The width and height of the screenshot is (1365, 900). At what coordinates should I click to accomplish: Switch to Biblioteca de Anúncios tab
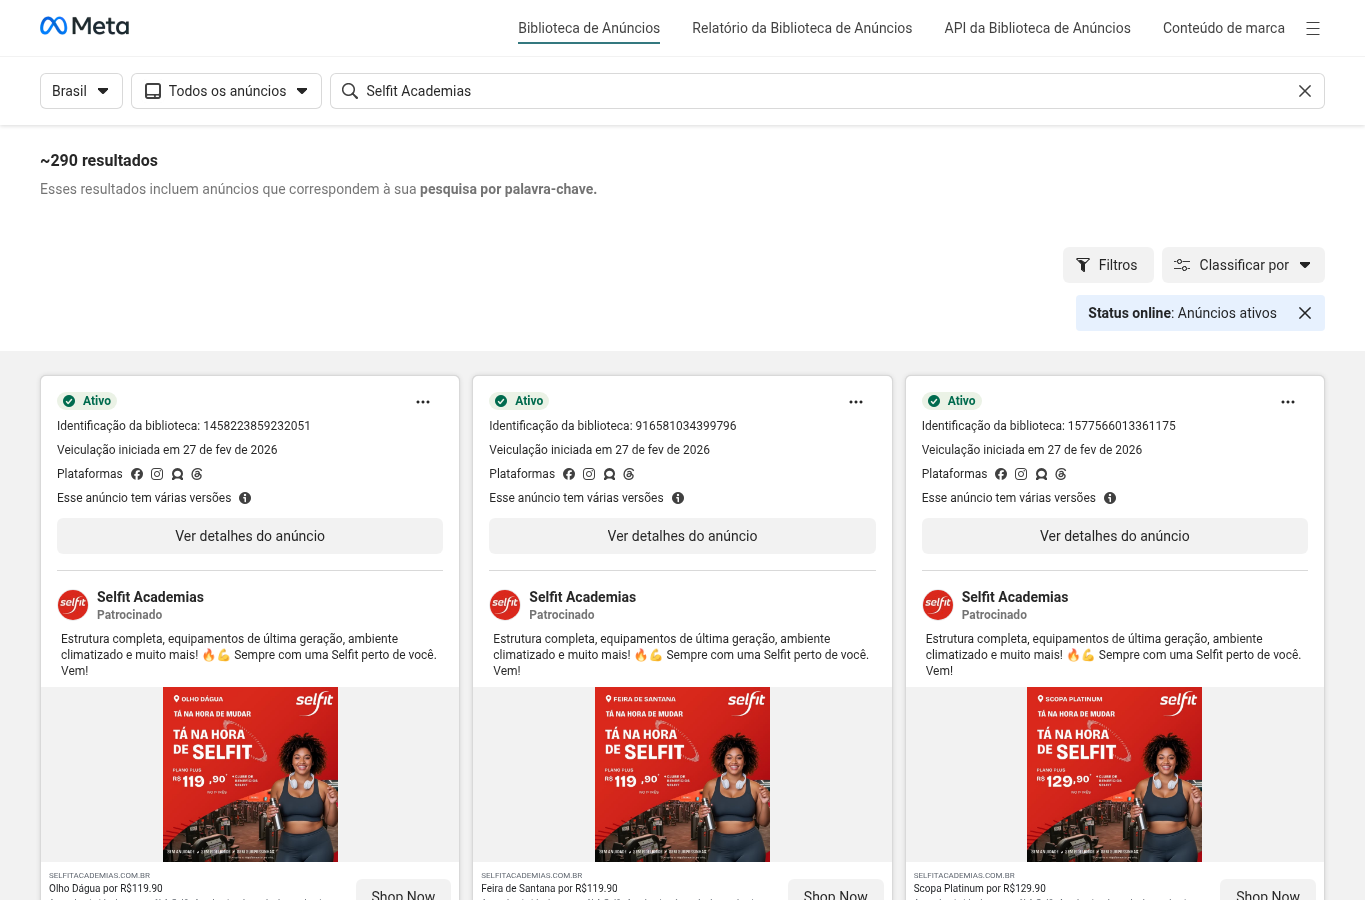tap(589, 28)
